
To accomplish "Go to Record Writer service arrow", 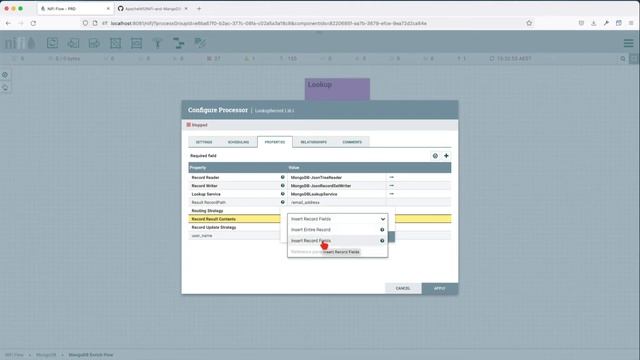I will [391, 186].
